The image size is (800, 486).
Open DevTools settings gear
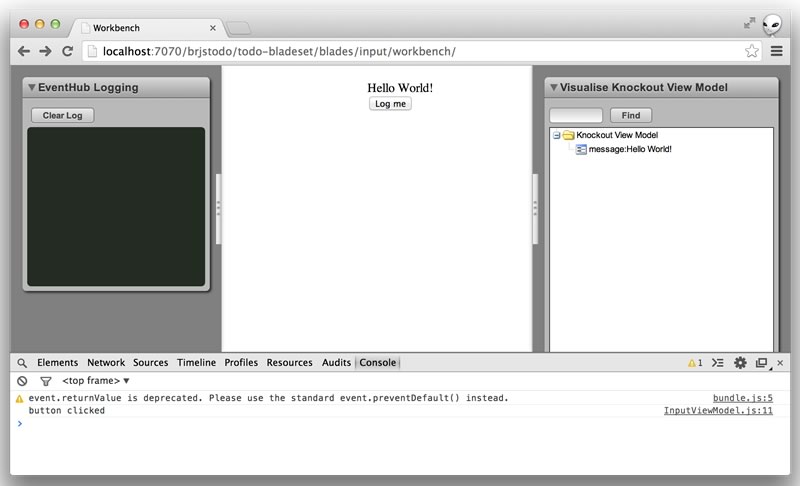tap(740, 363)
